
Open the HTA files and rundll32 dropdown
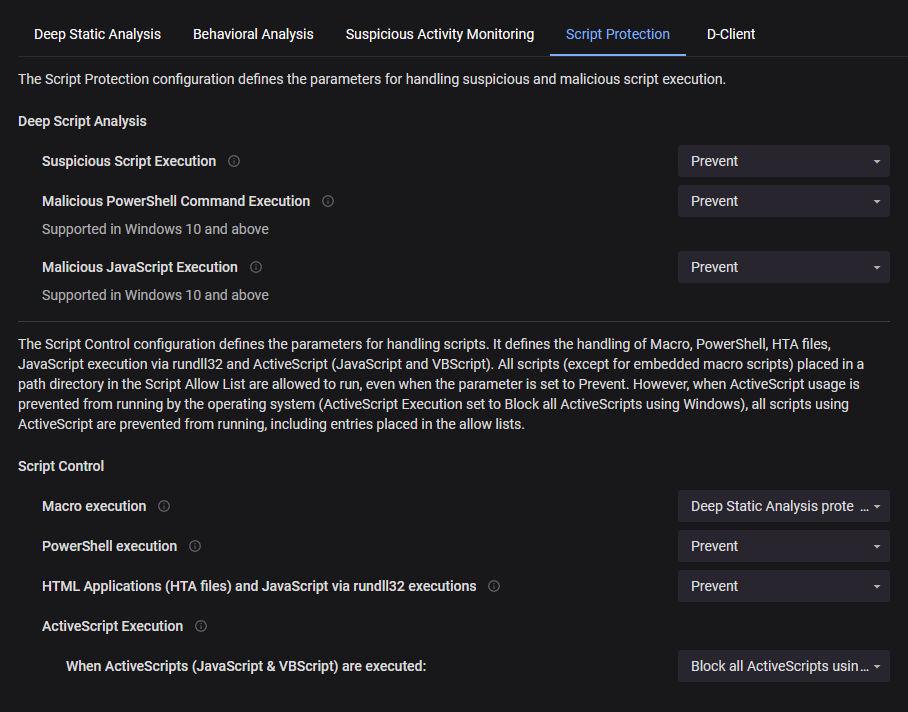783,586
